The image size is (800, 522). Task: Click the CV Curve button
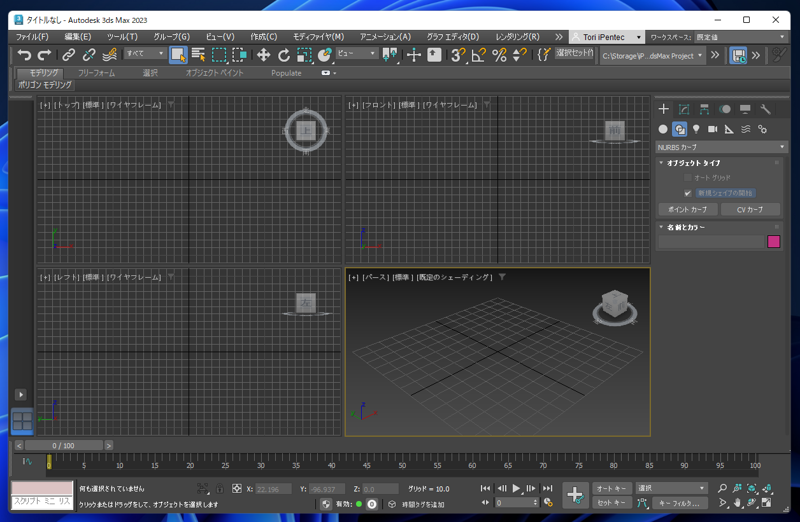(750, 209)
